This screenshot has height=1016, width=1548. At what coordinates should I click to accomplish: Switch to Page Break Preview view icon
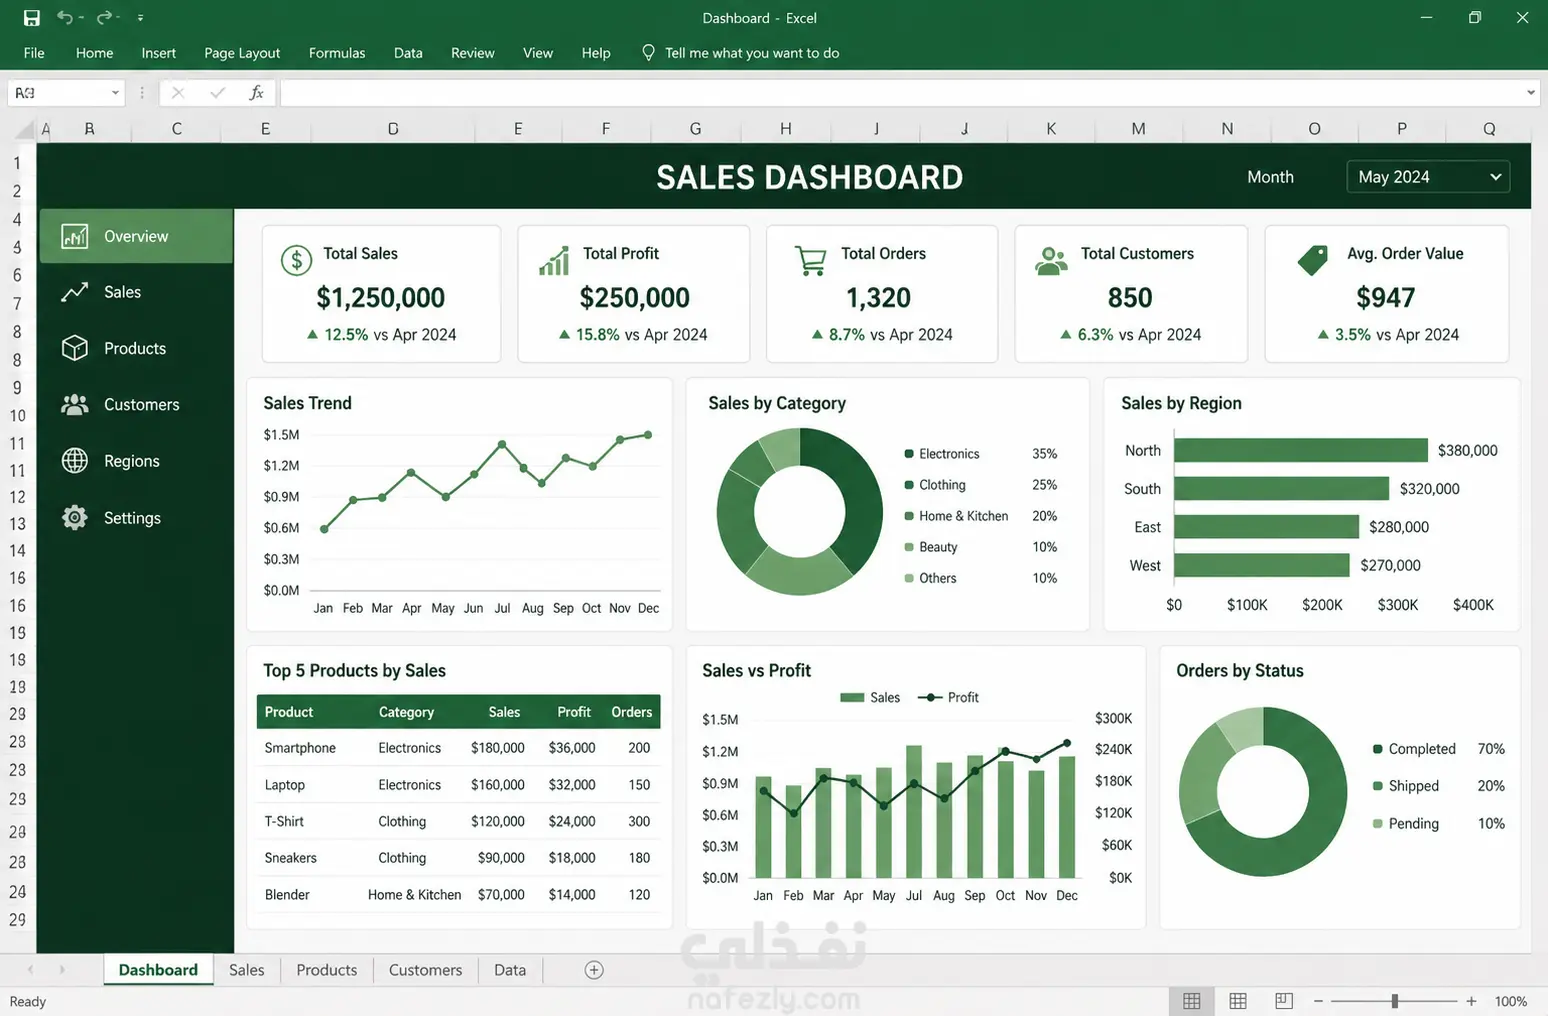(x=1284, y=1001)
